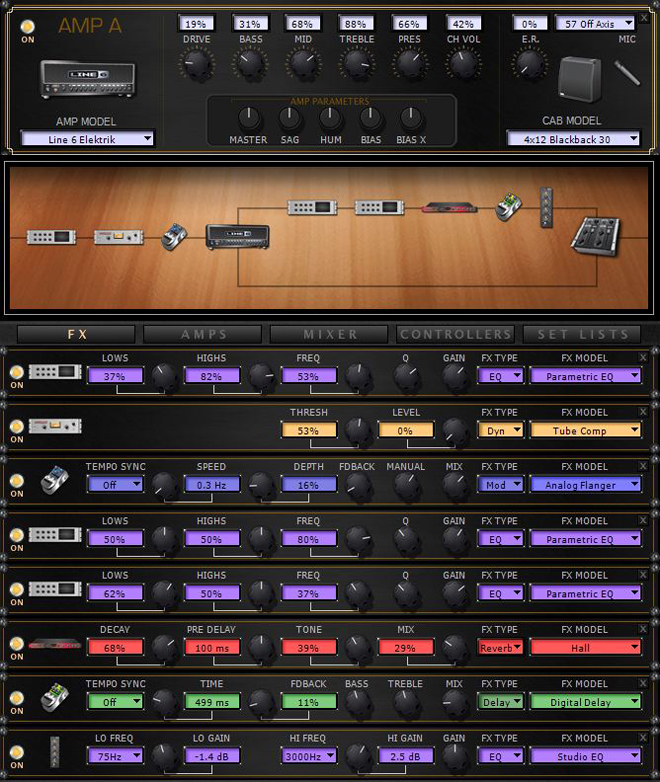Toggle the first Parametric EQ ON switch
The height and width of the screenshot is (782, 660).
coord(16,372)
